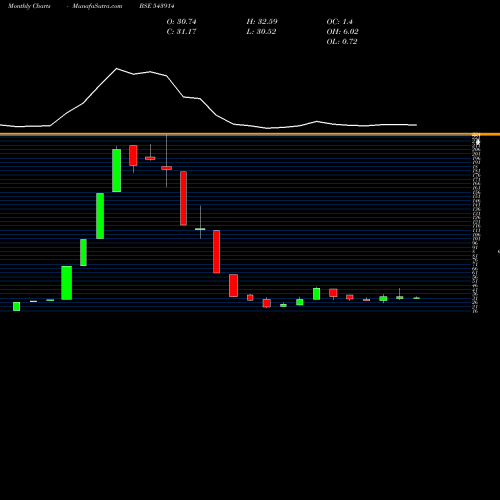
Task: Click the 'BSE 543914' symbol label
Action: (x=157, y=6)
